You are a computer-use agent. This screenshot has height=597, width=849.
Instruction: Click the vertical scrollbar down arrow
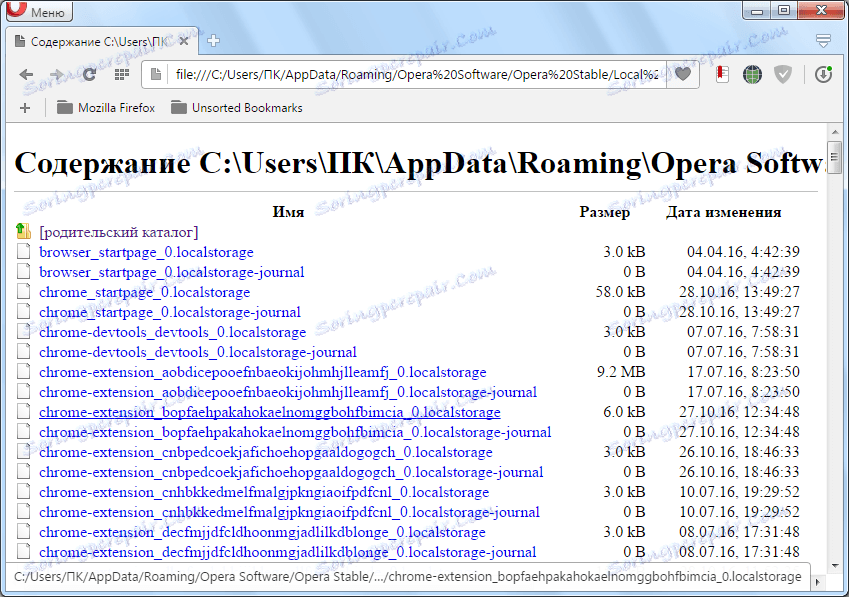[835, 566]
